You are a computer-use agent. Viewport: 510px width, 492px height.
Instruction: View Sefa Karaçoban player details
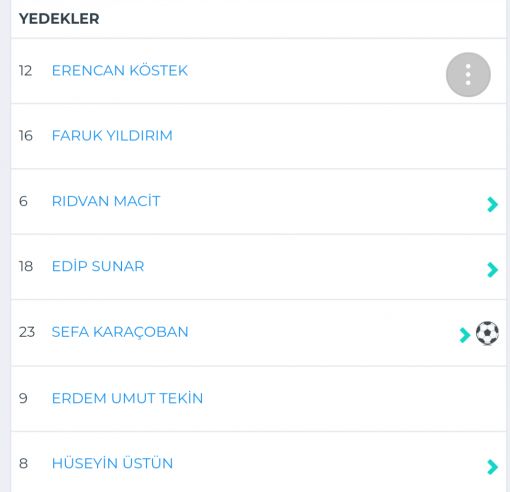[120, 332]
